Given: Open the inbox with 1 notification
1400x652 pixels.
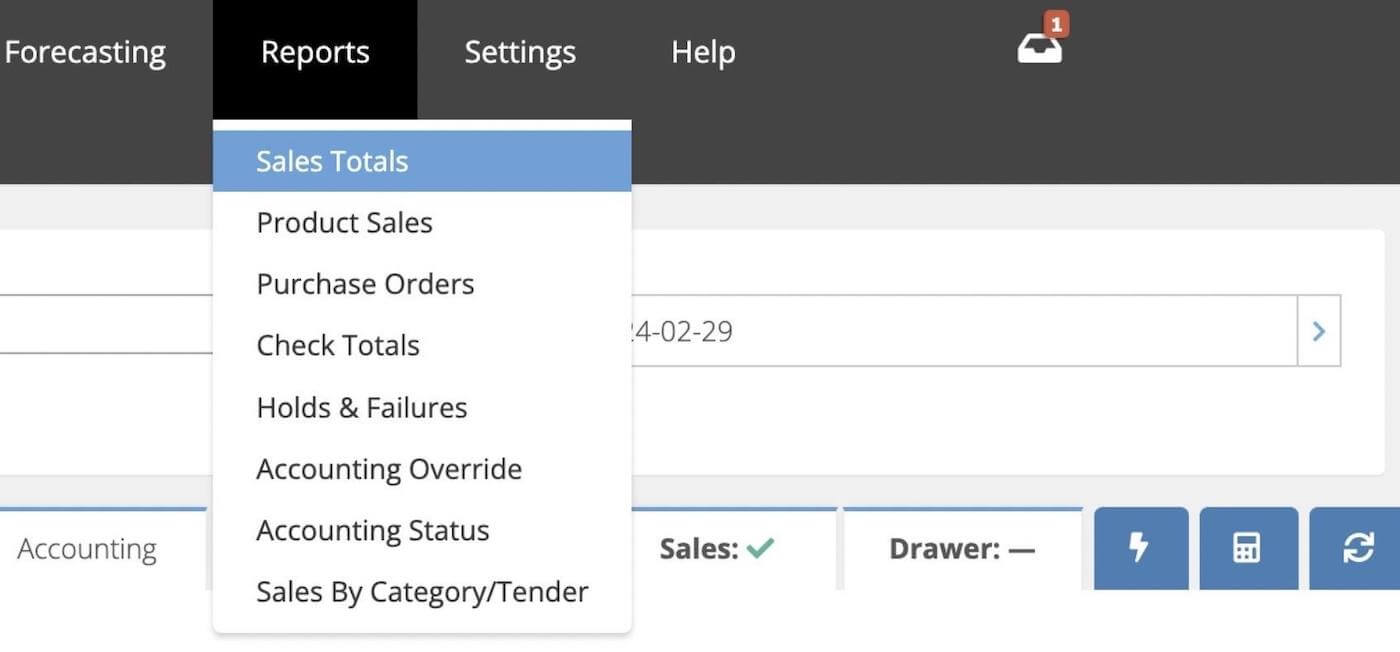Looking at the screenshot, I should pyautogui.click(x=1040, y=47).
